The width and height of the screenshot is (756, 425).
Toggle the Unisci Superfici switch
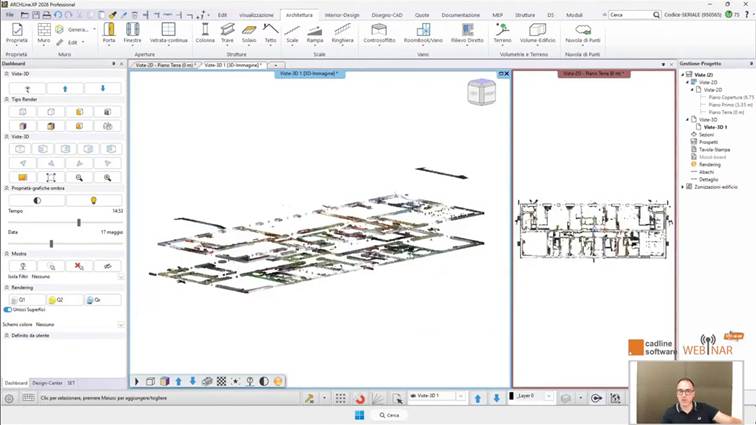pyautogui.click(x=7, y=310)
